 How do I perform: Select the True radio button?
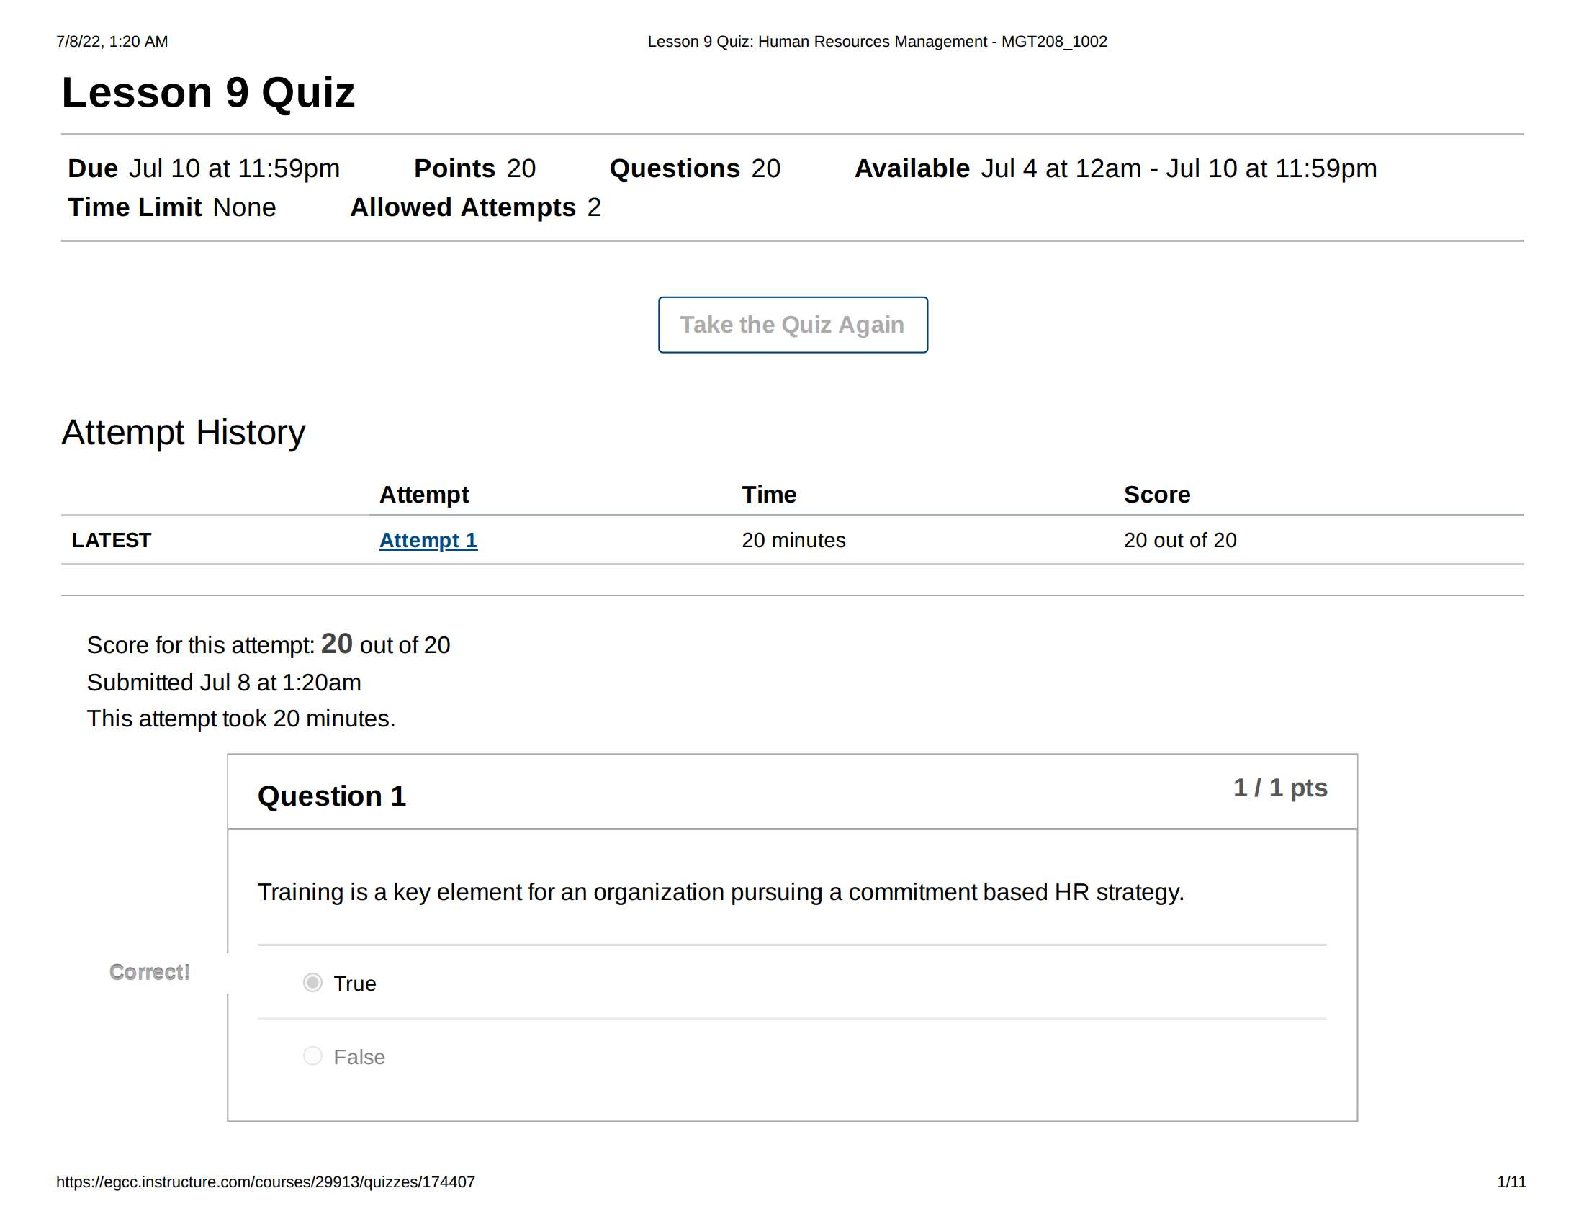[313, 983]
